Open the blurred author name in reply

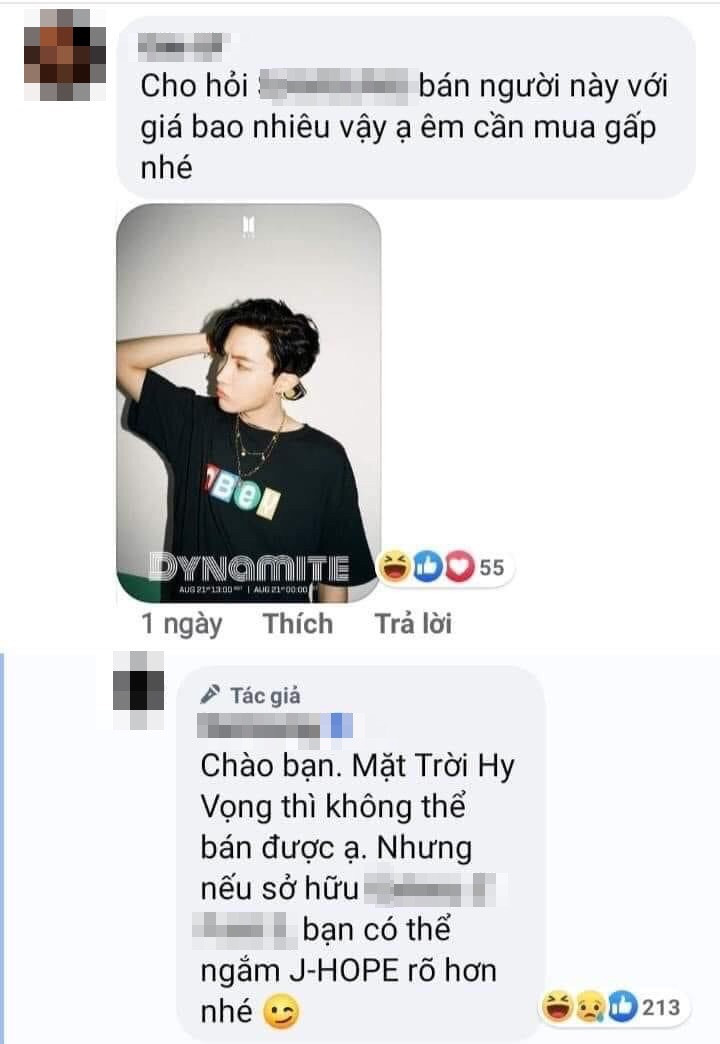[275, 726]
